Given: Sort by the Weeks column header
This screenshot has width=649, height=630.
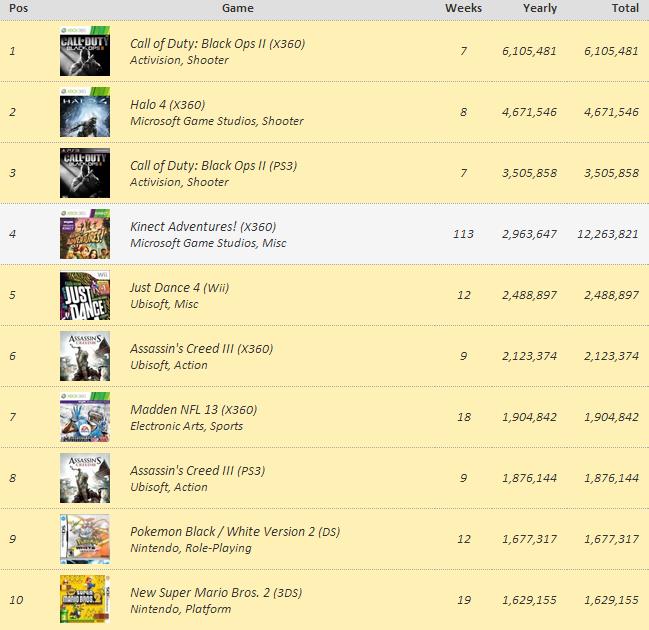Looking at the screenshot, I should click(x=463, y=8).
